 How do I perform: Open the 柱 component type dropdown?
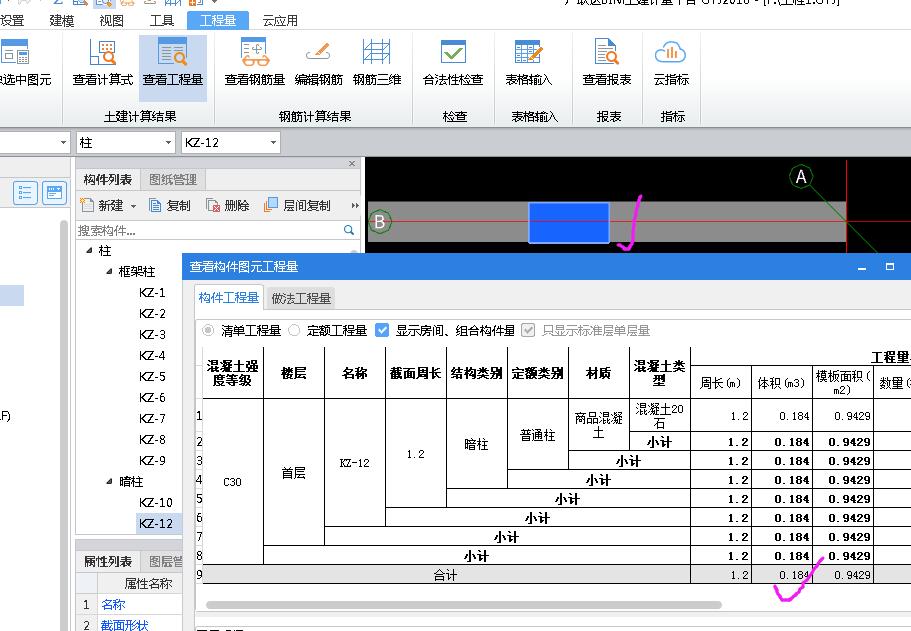coord(168,142)
